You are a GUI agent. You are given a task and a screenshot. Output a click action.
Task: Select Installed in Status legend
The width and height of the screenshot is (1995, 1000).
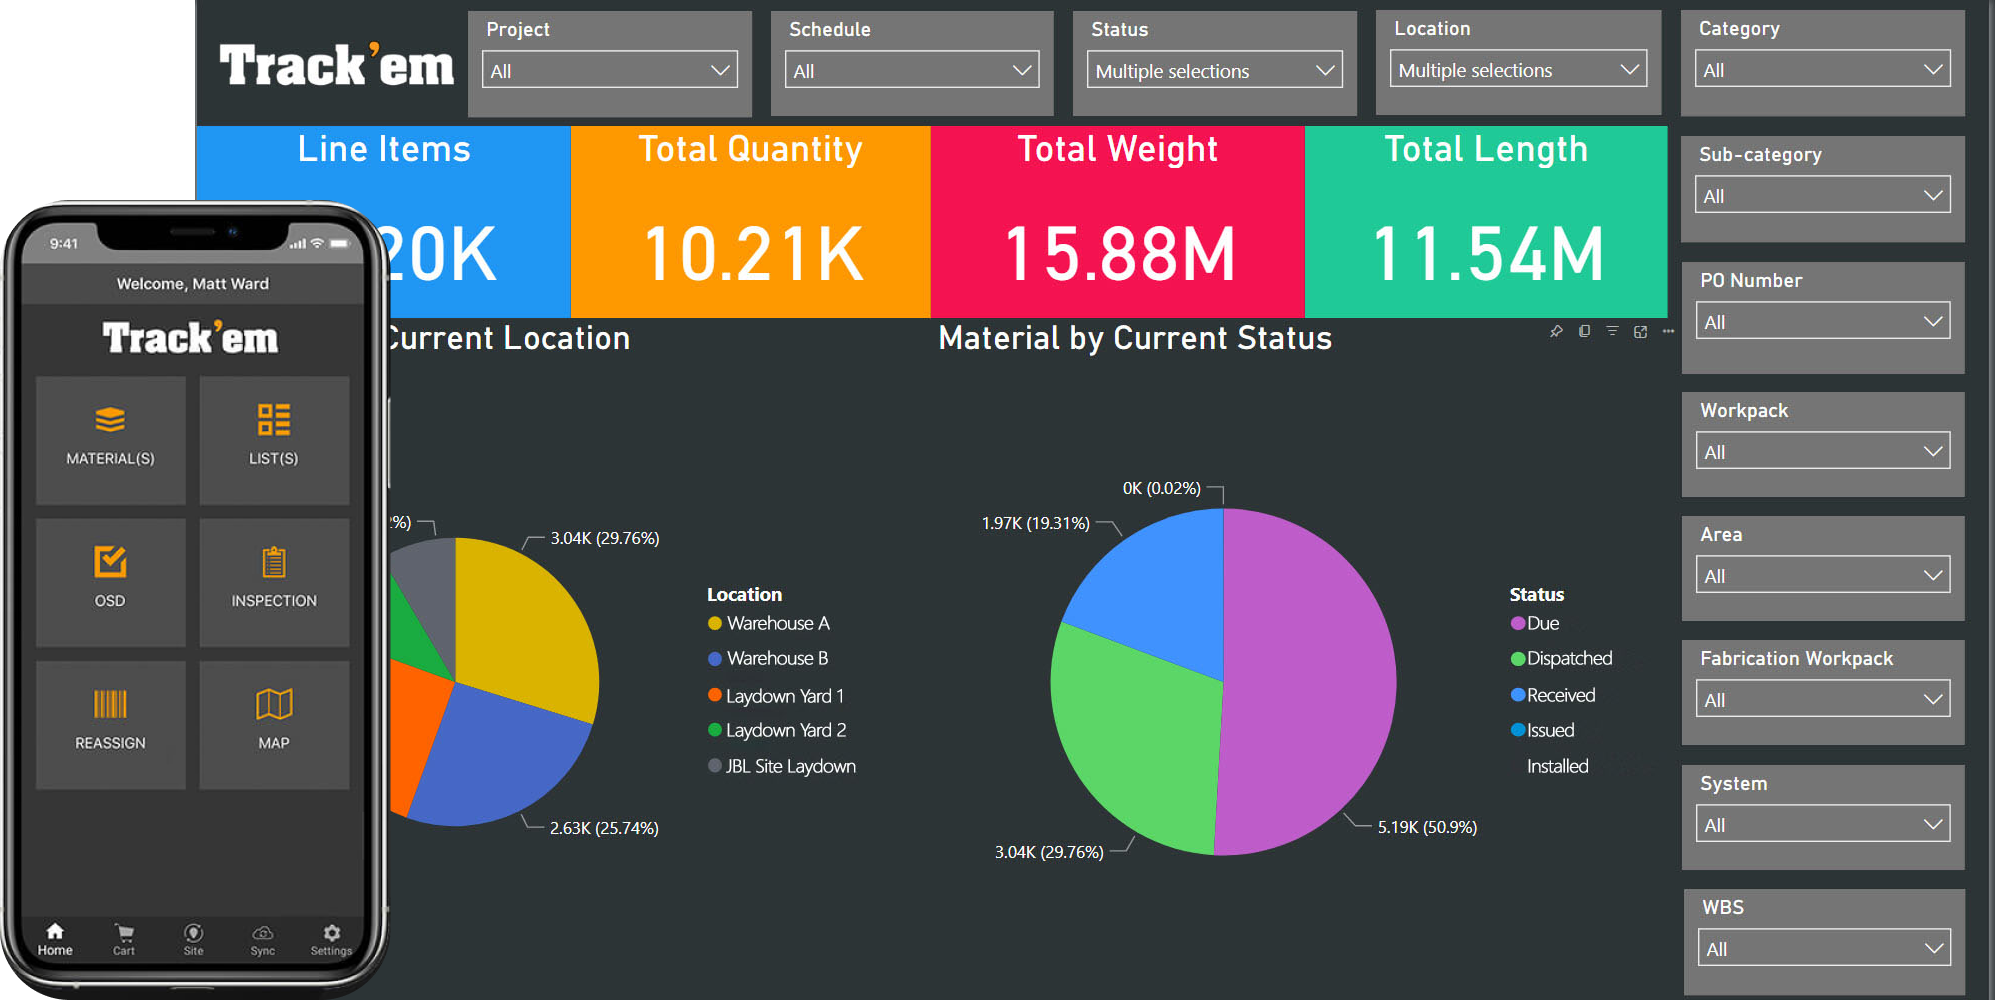pyautogui.click(x=1557, y=766)
